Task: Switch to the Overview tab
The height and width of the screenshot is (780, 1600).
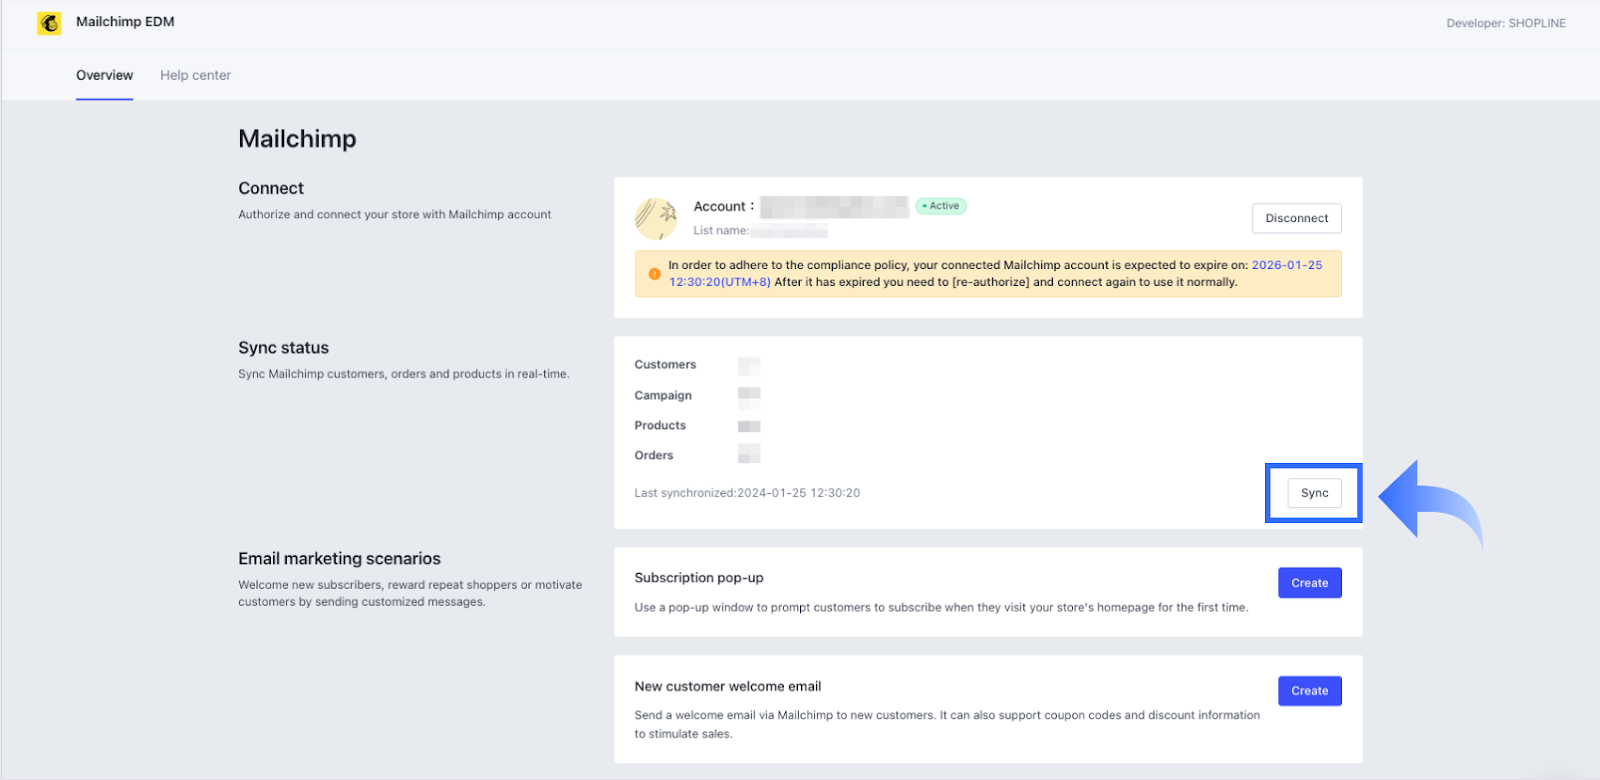Action: tap(104, 75)
